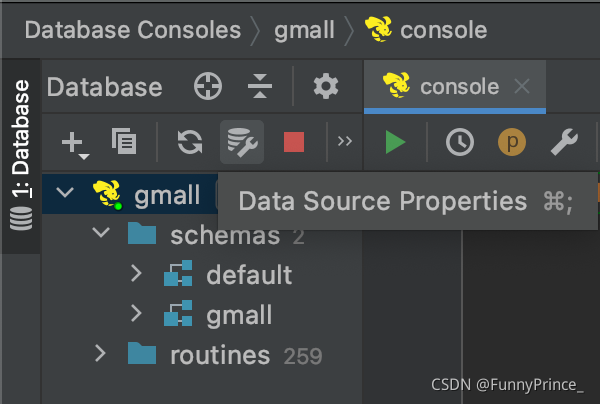Open Data Source Properties wrench icon
600x404 pixels.
[242, 142]
